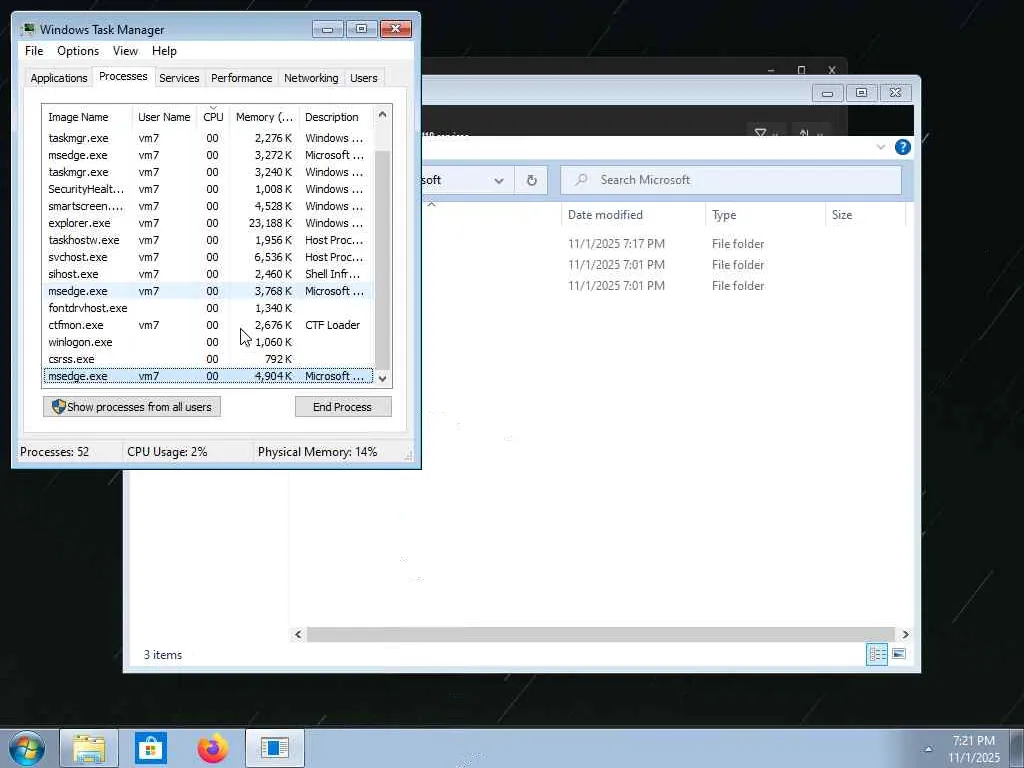
Task: Select the Processes tab
Action: tap(123, 76)
